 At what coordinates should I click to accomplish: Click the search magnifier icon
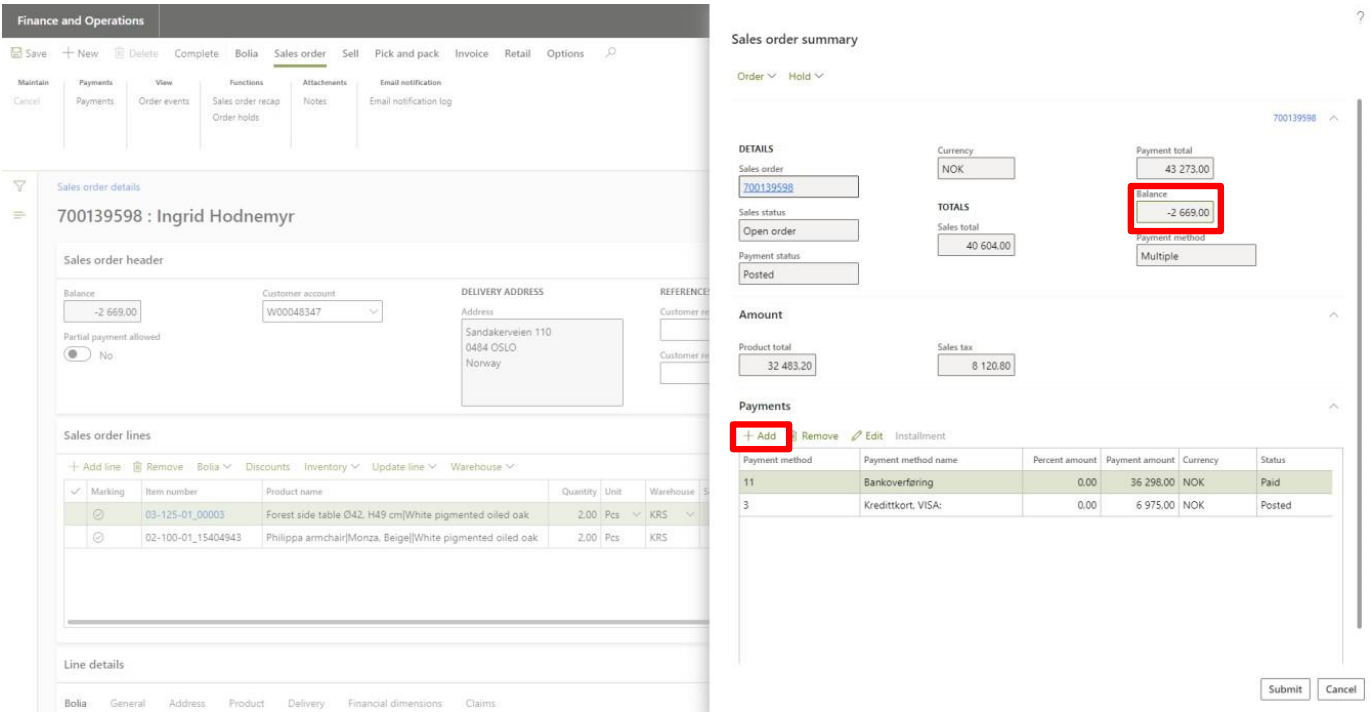coord(610,53)
